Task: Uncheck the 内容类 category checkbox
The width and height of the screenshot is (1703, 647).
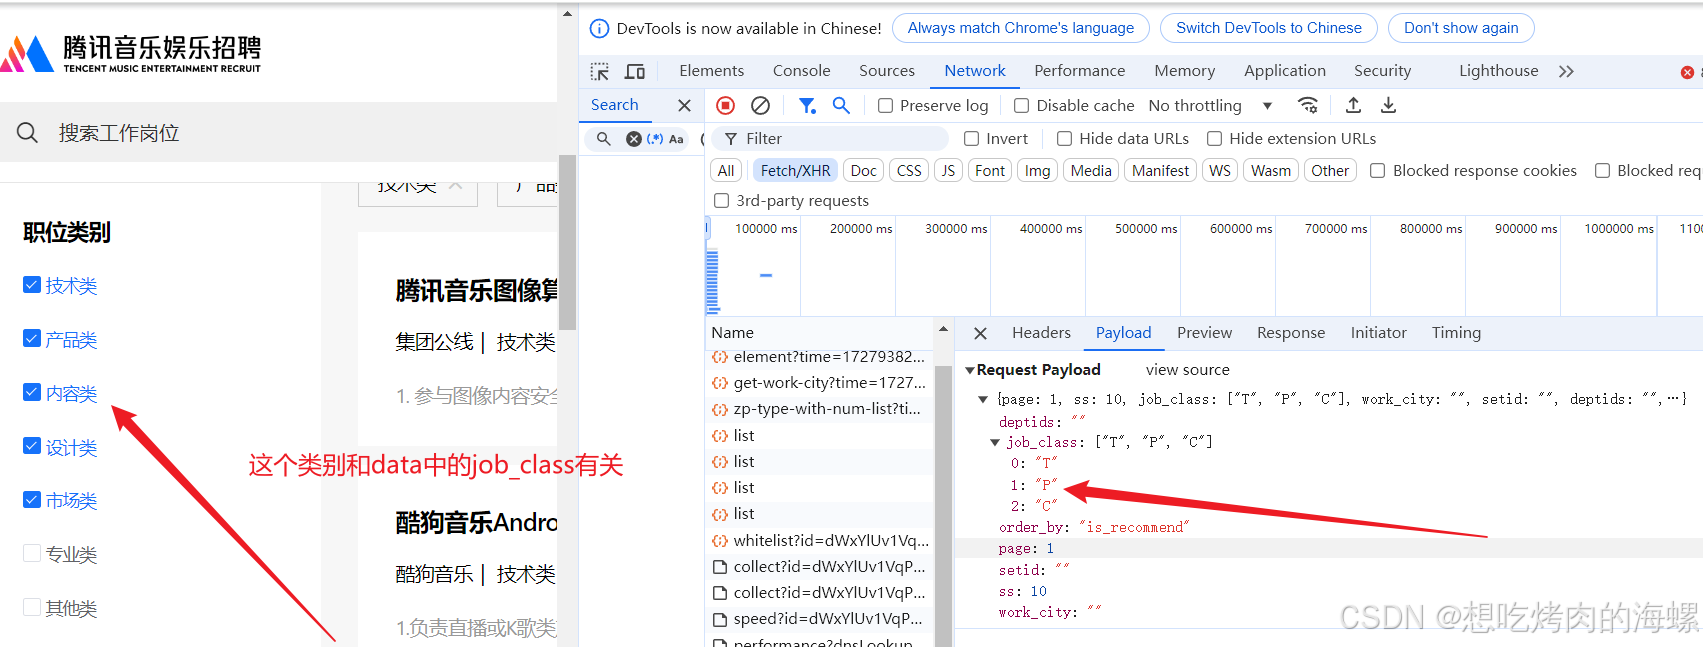Action: tap(32, 393)
